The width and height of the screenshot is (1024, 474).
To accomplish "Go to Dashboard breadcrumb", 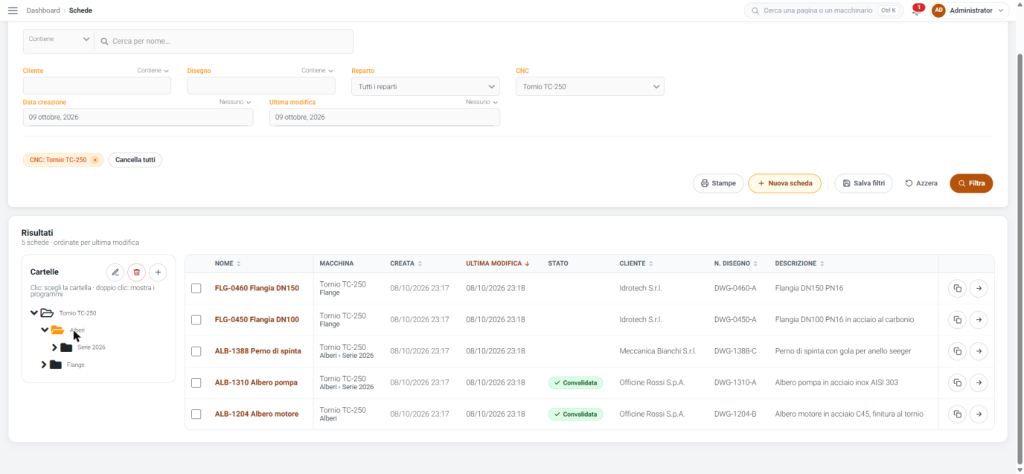I will 43,10.
